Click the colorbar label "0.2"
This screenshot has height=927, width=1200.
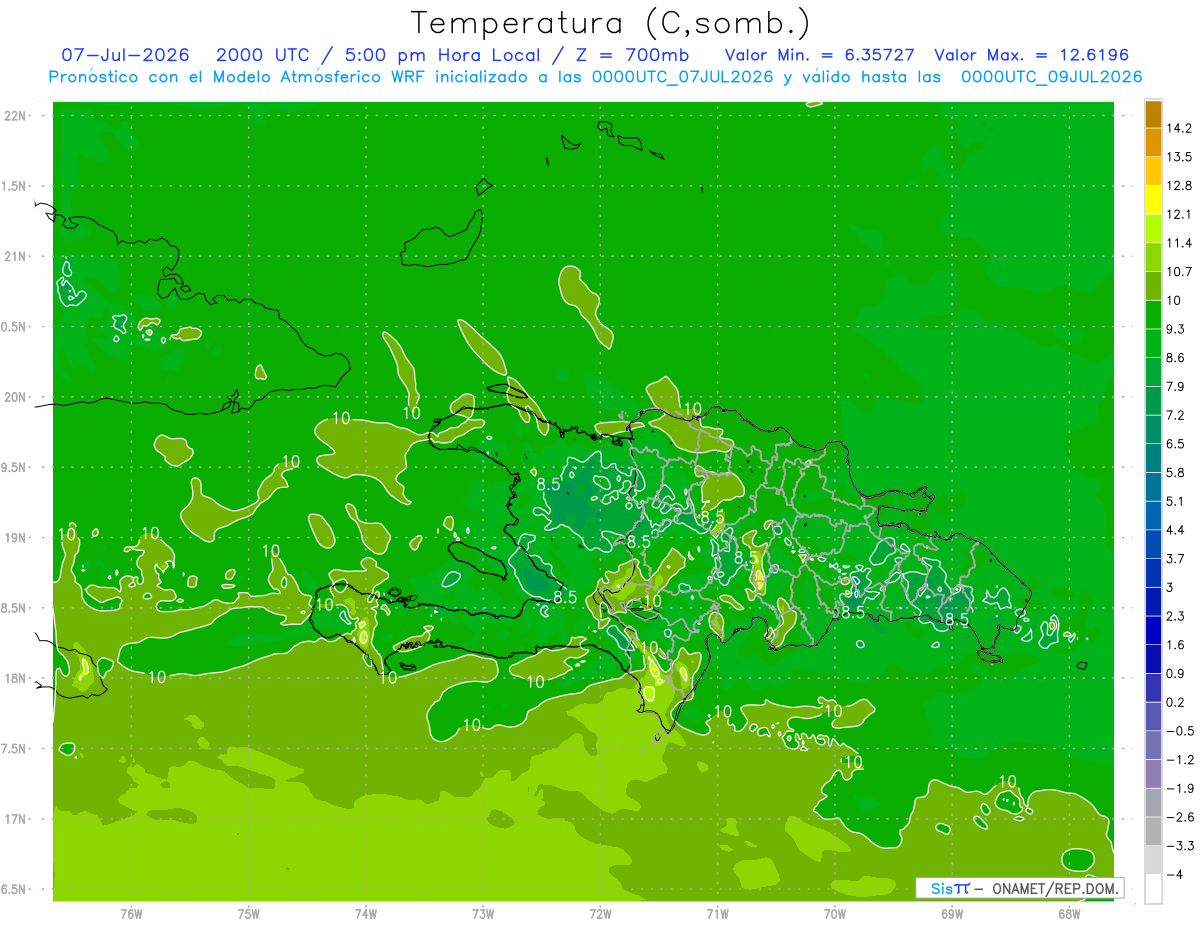coord(1176,702)
